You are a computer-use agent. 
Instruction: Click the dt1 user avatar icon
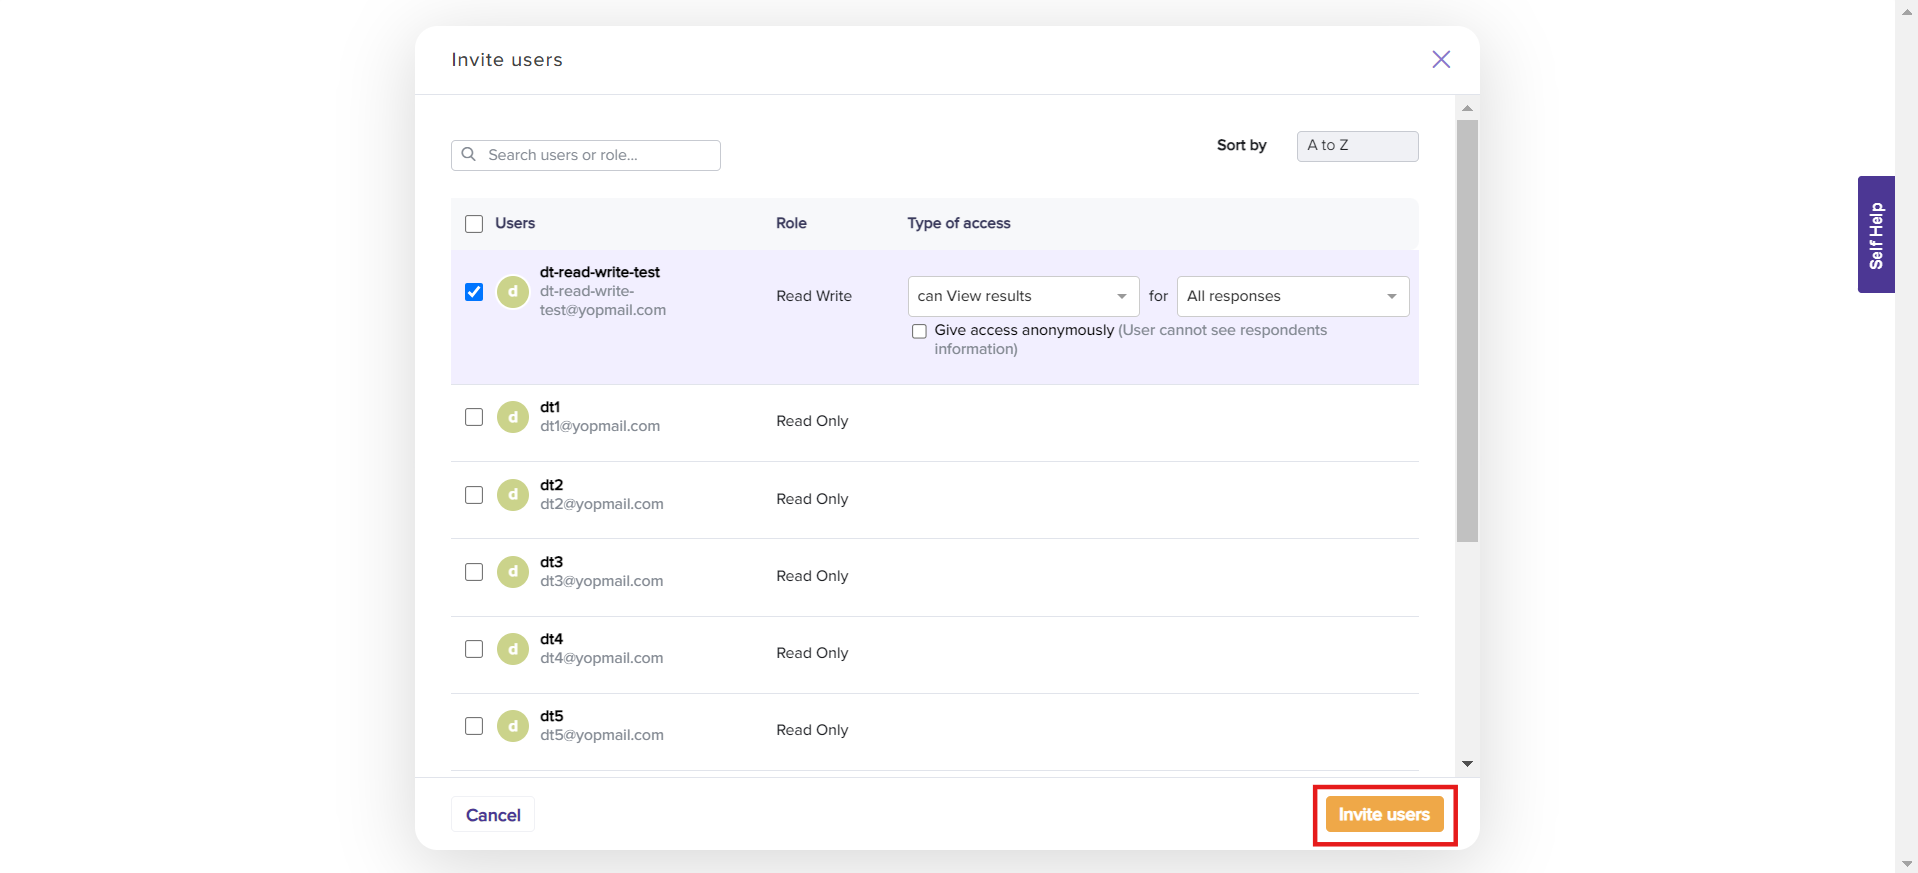513,417
